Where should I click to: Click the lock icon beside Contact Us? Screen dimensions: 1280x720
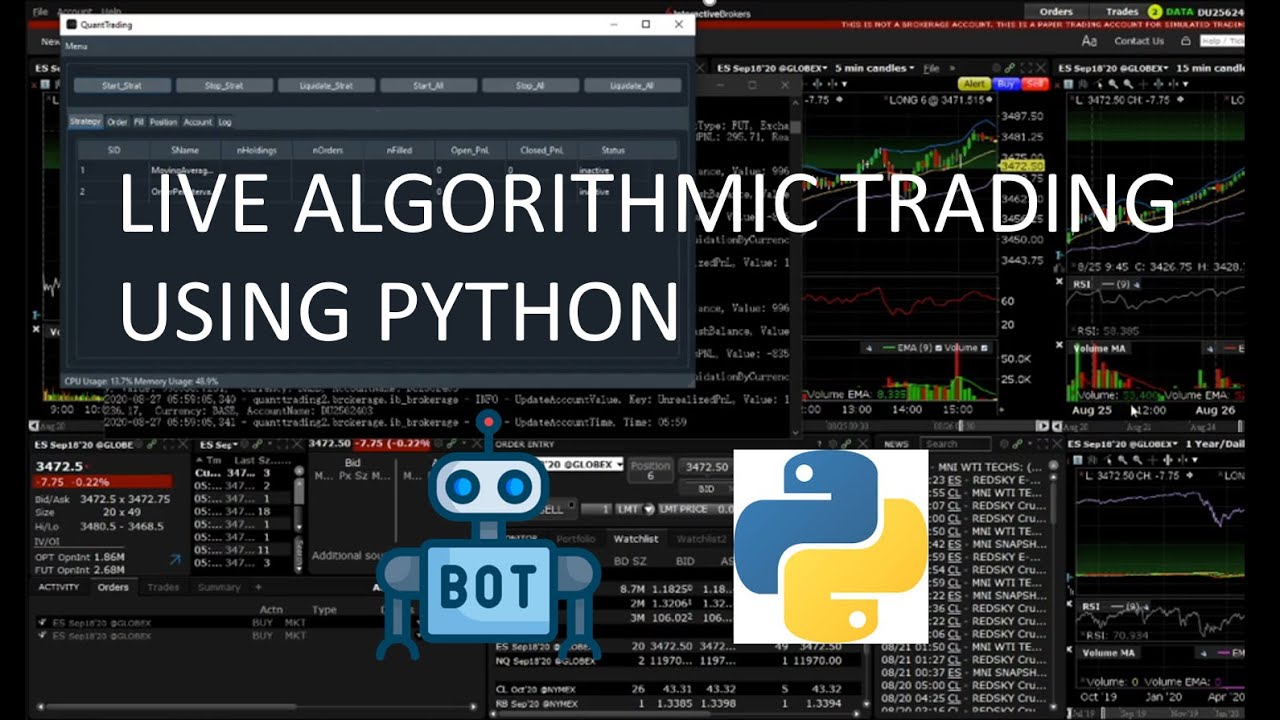pos(1185,41)
